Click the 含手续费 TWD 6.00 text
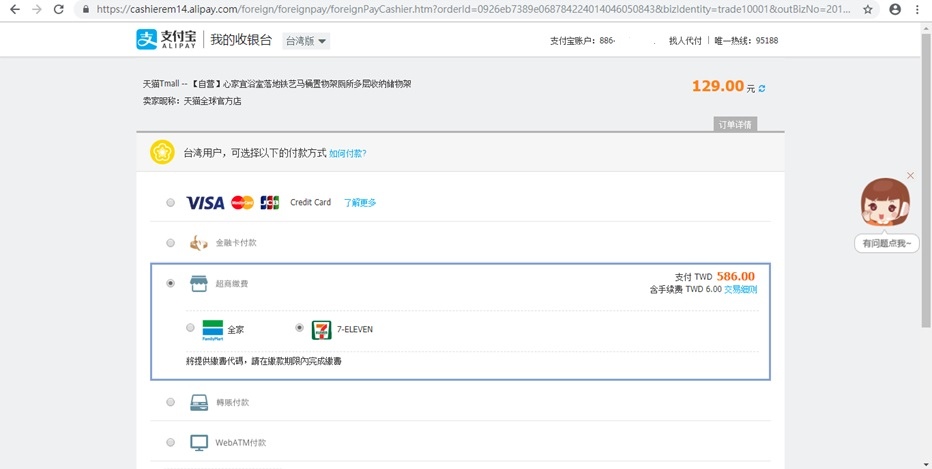Image resolution: width=932 pixels, height=469 pixels. tap(686, 289)
